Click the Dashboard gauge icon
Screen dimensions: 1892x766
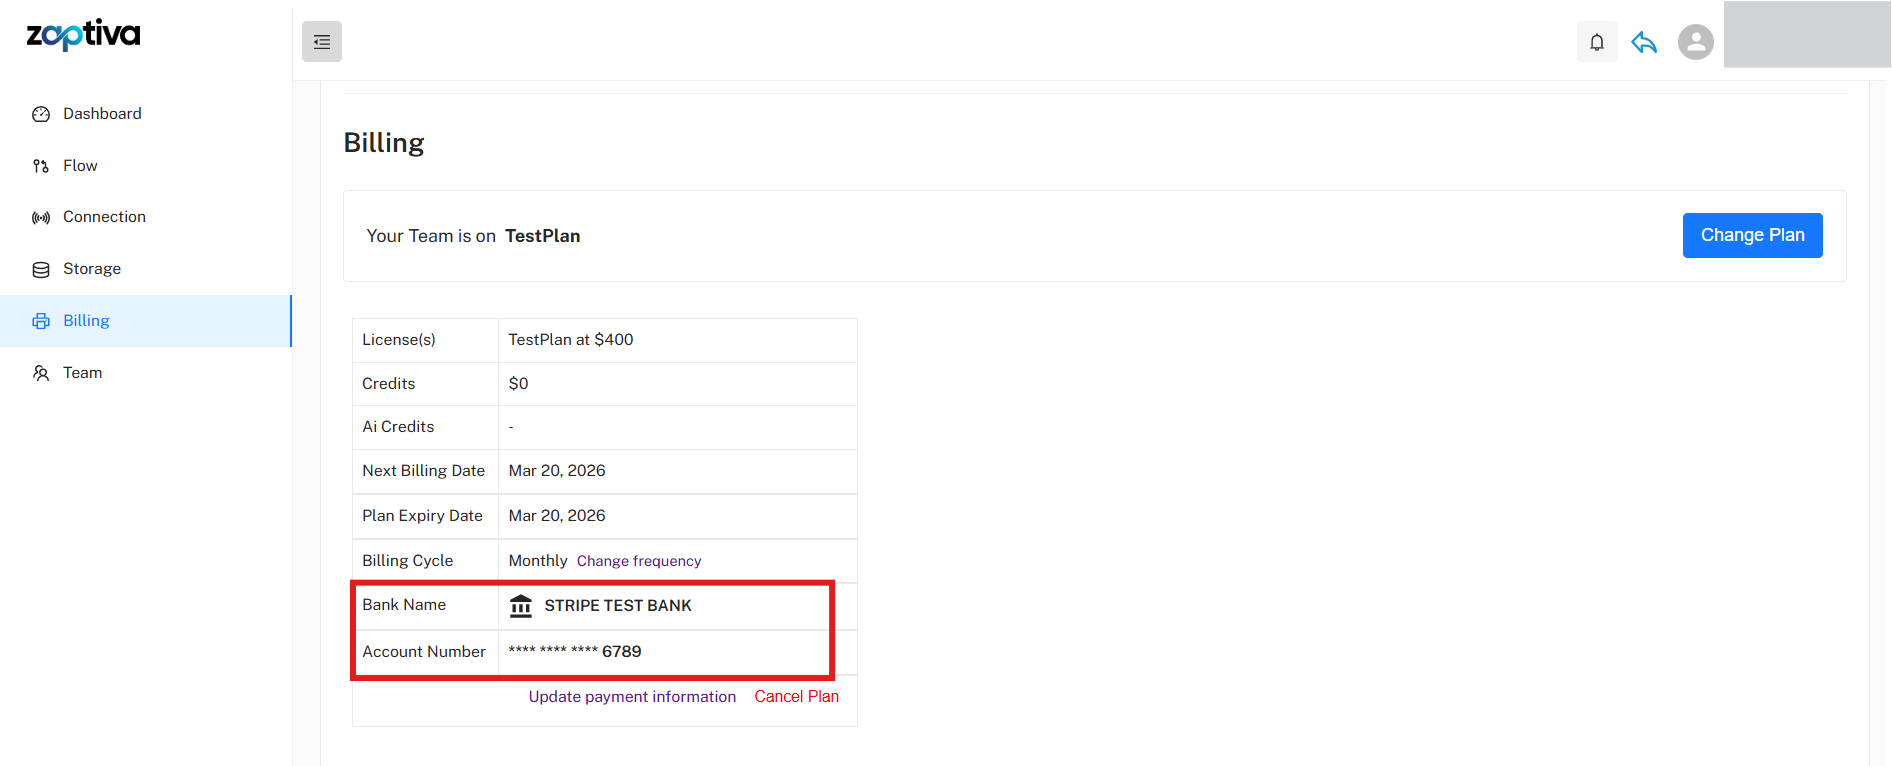pos(41,114)
